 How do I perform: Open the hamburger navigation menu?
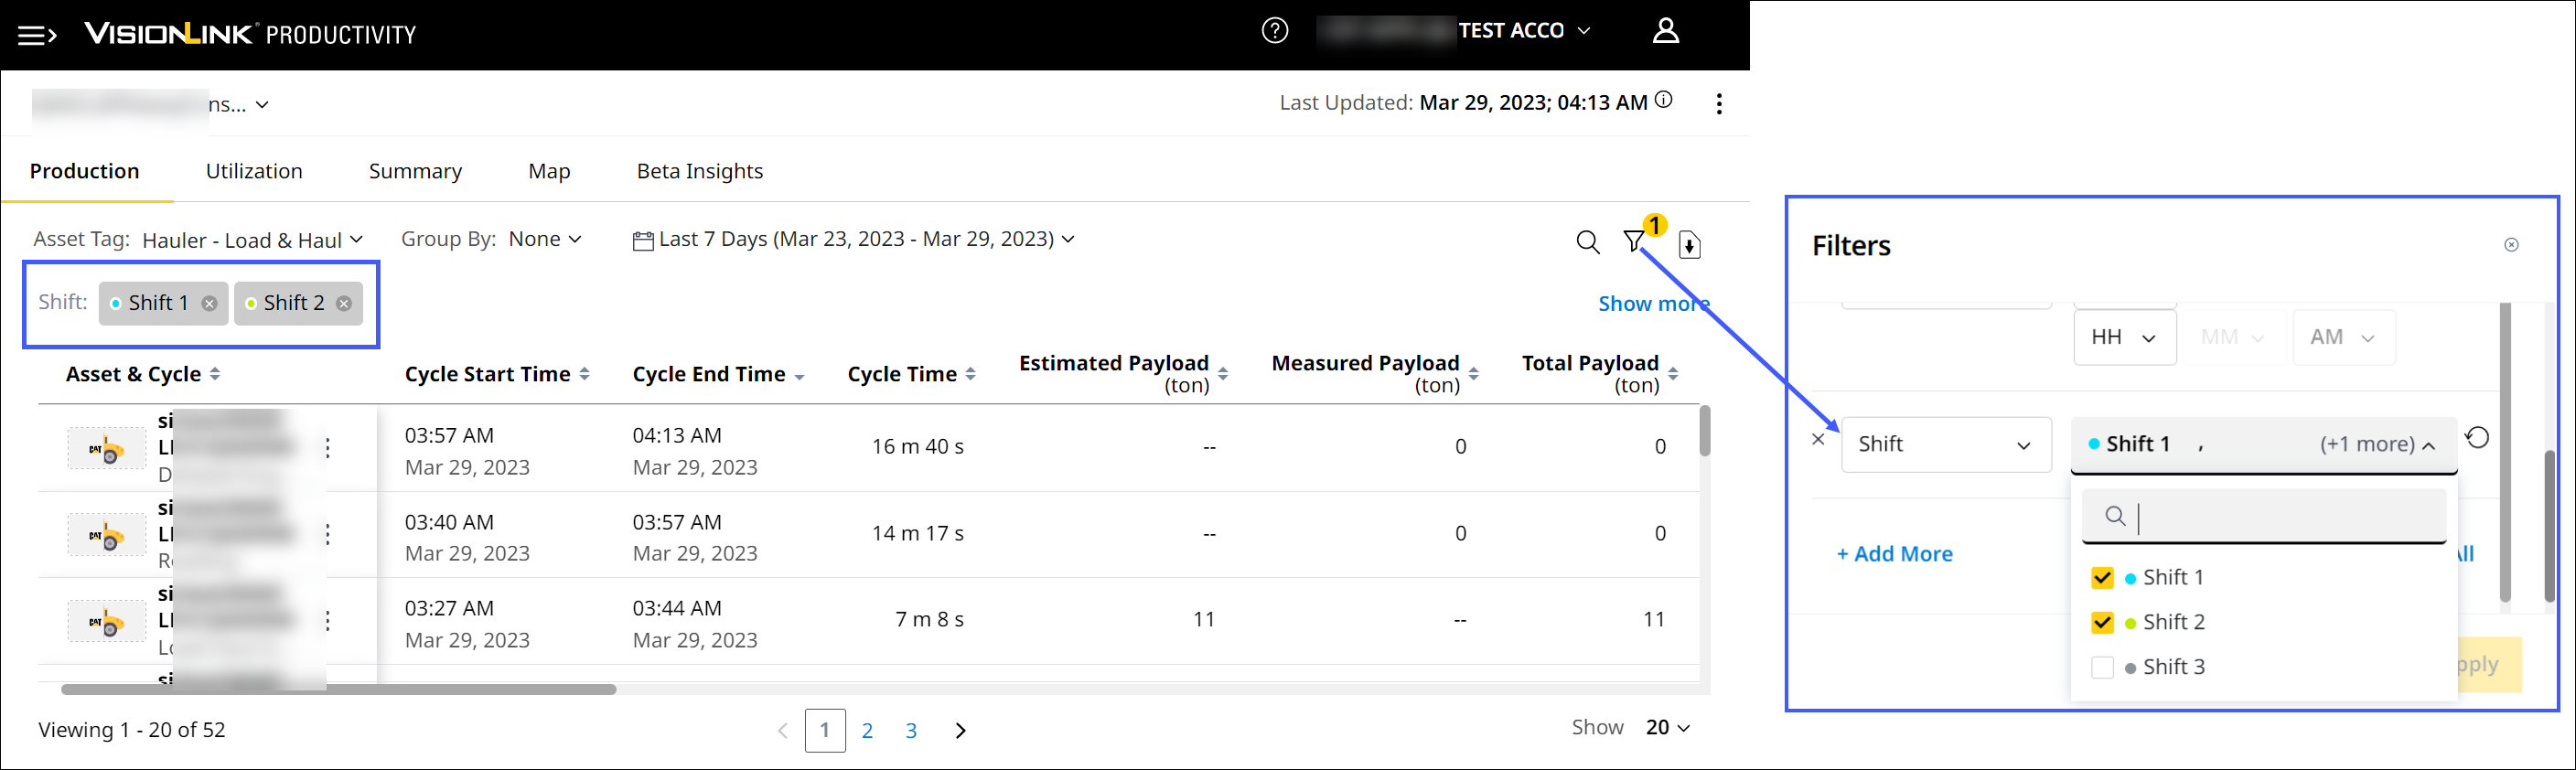coord(36,36)
